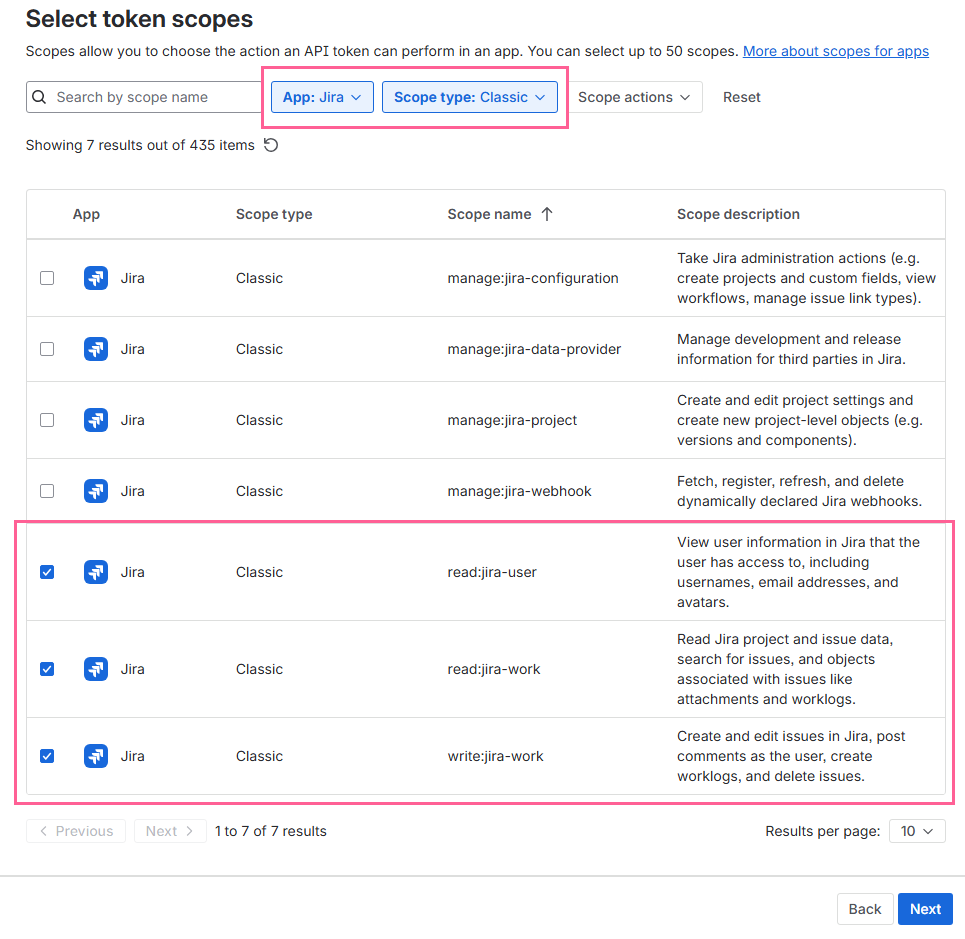Click Jira icon in read:jira-user row
This screenshot has width=965, height=939.
coord(96,572)
